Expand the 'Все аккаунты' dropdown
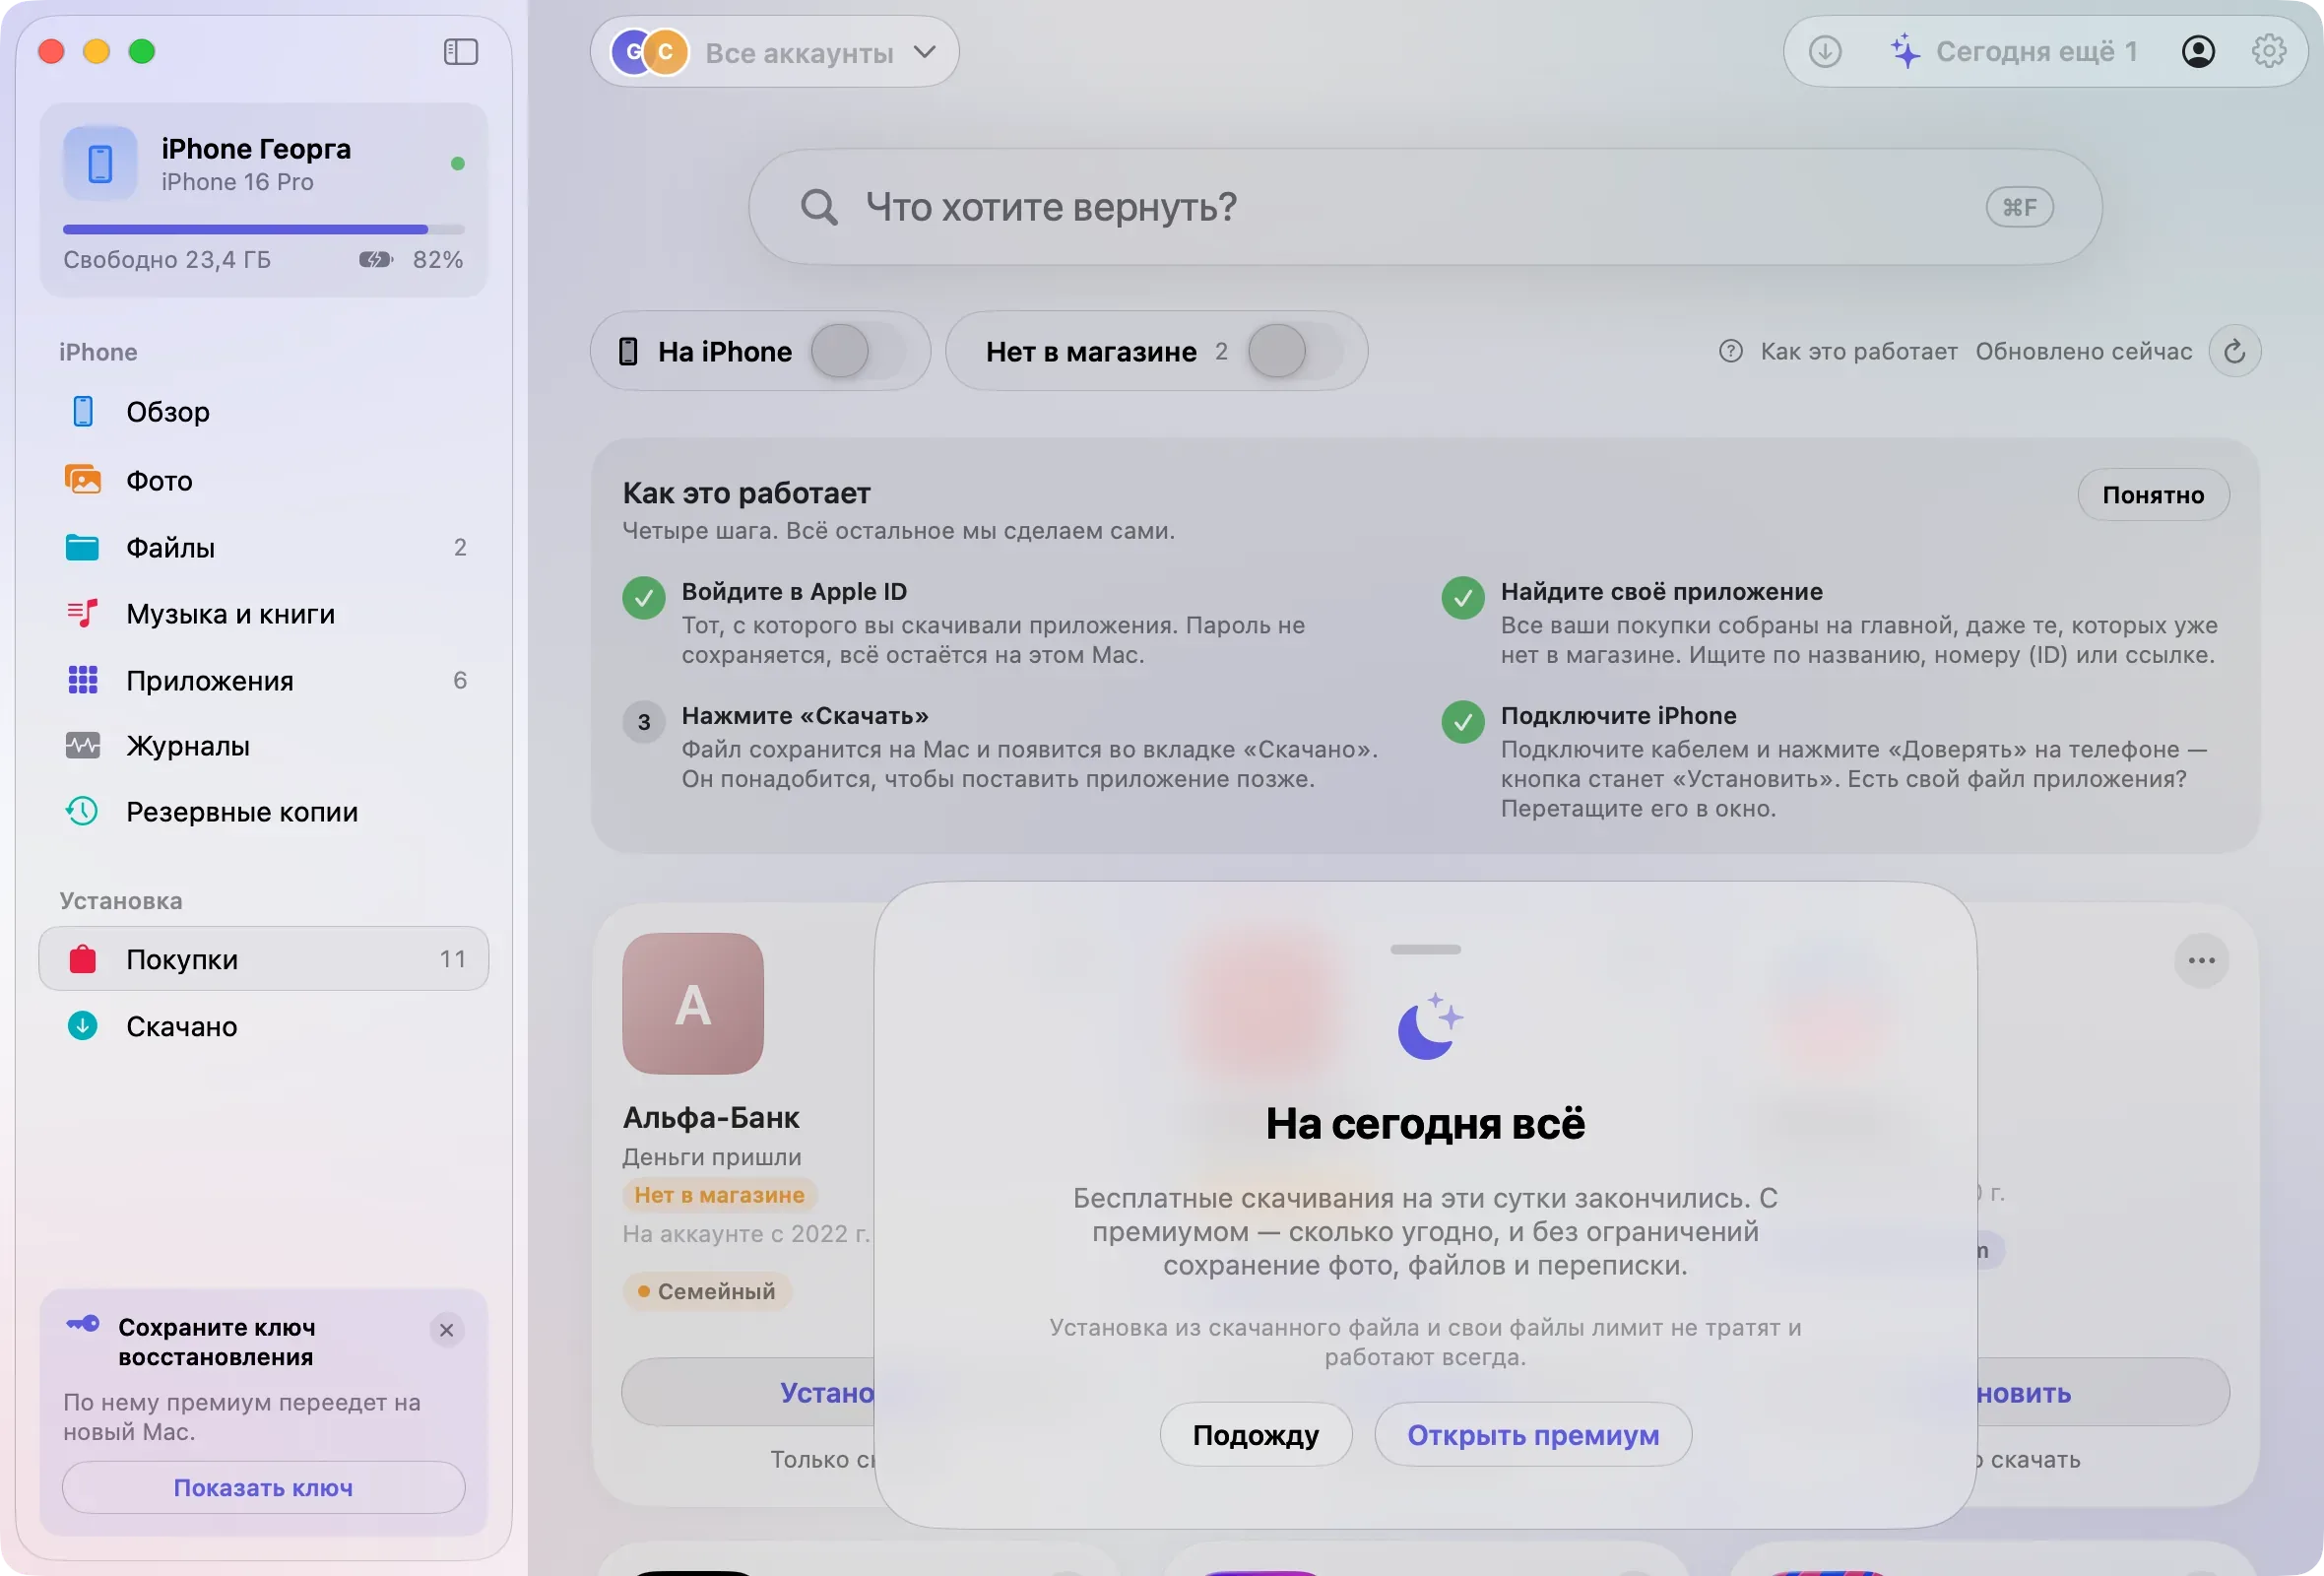The image size is (2324, 1576). [x=774, y=52]
